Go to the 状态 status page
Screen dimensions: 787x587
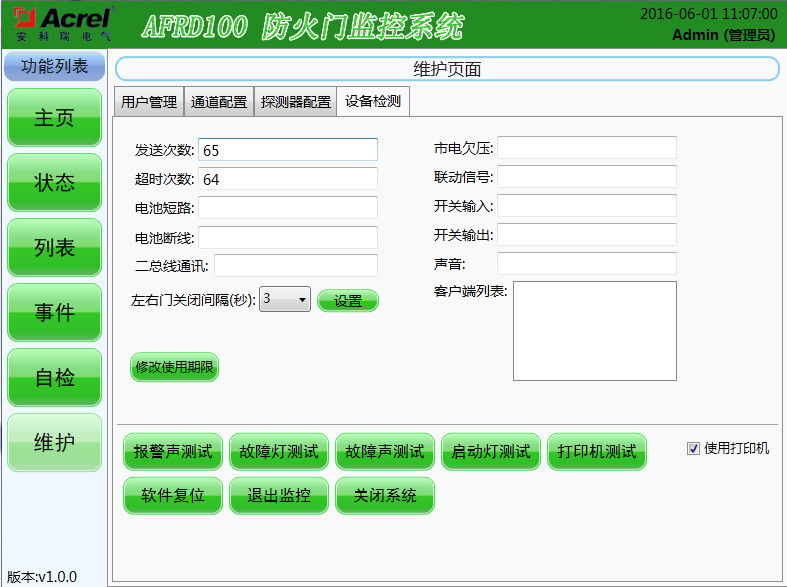coord(54,183)
